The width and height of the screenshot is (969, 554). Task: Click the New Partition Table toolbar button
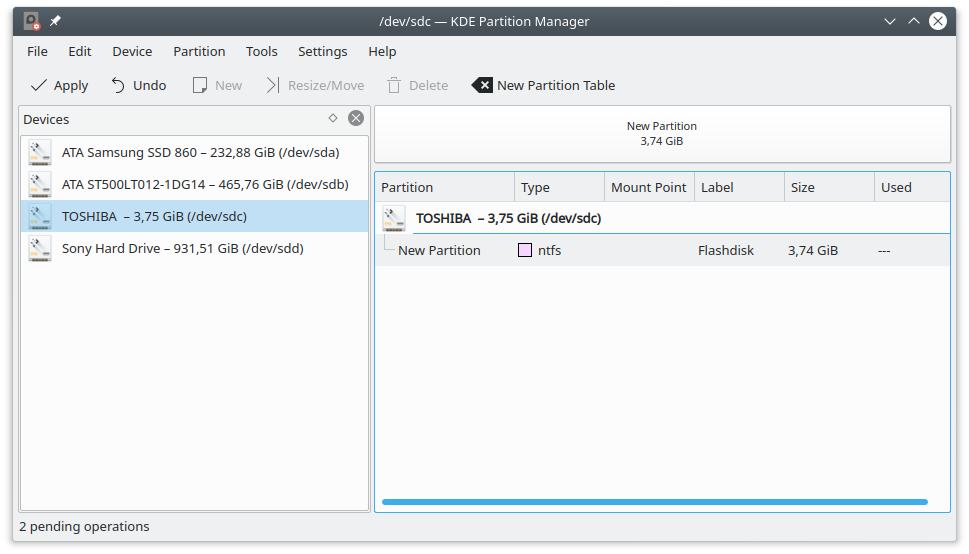[x=543, y=86]
